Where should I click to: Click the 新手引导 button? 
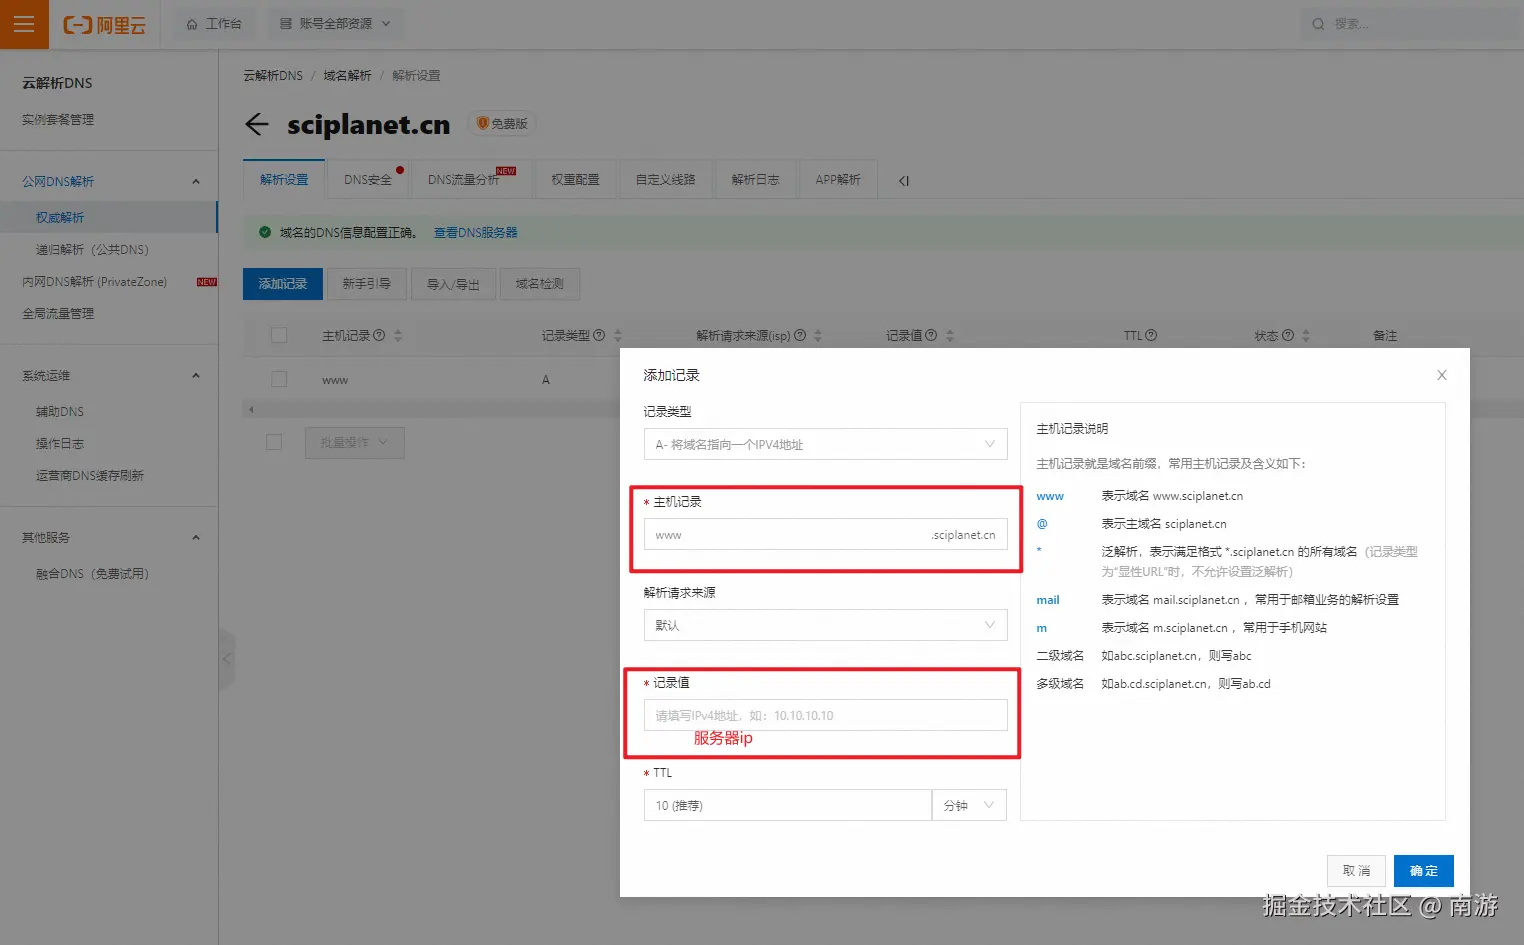[x=366, y=284]
